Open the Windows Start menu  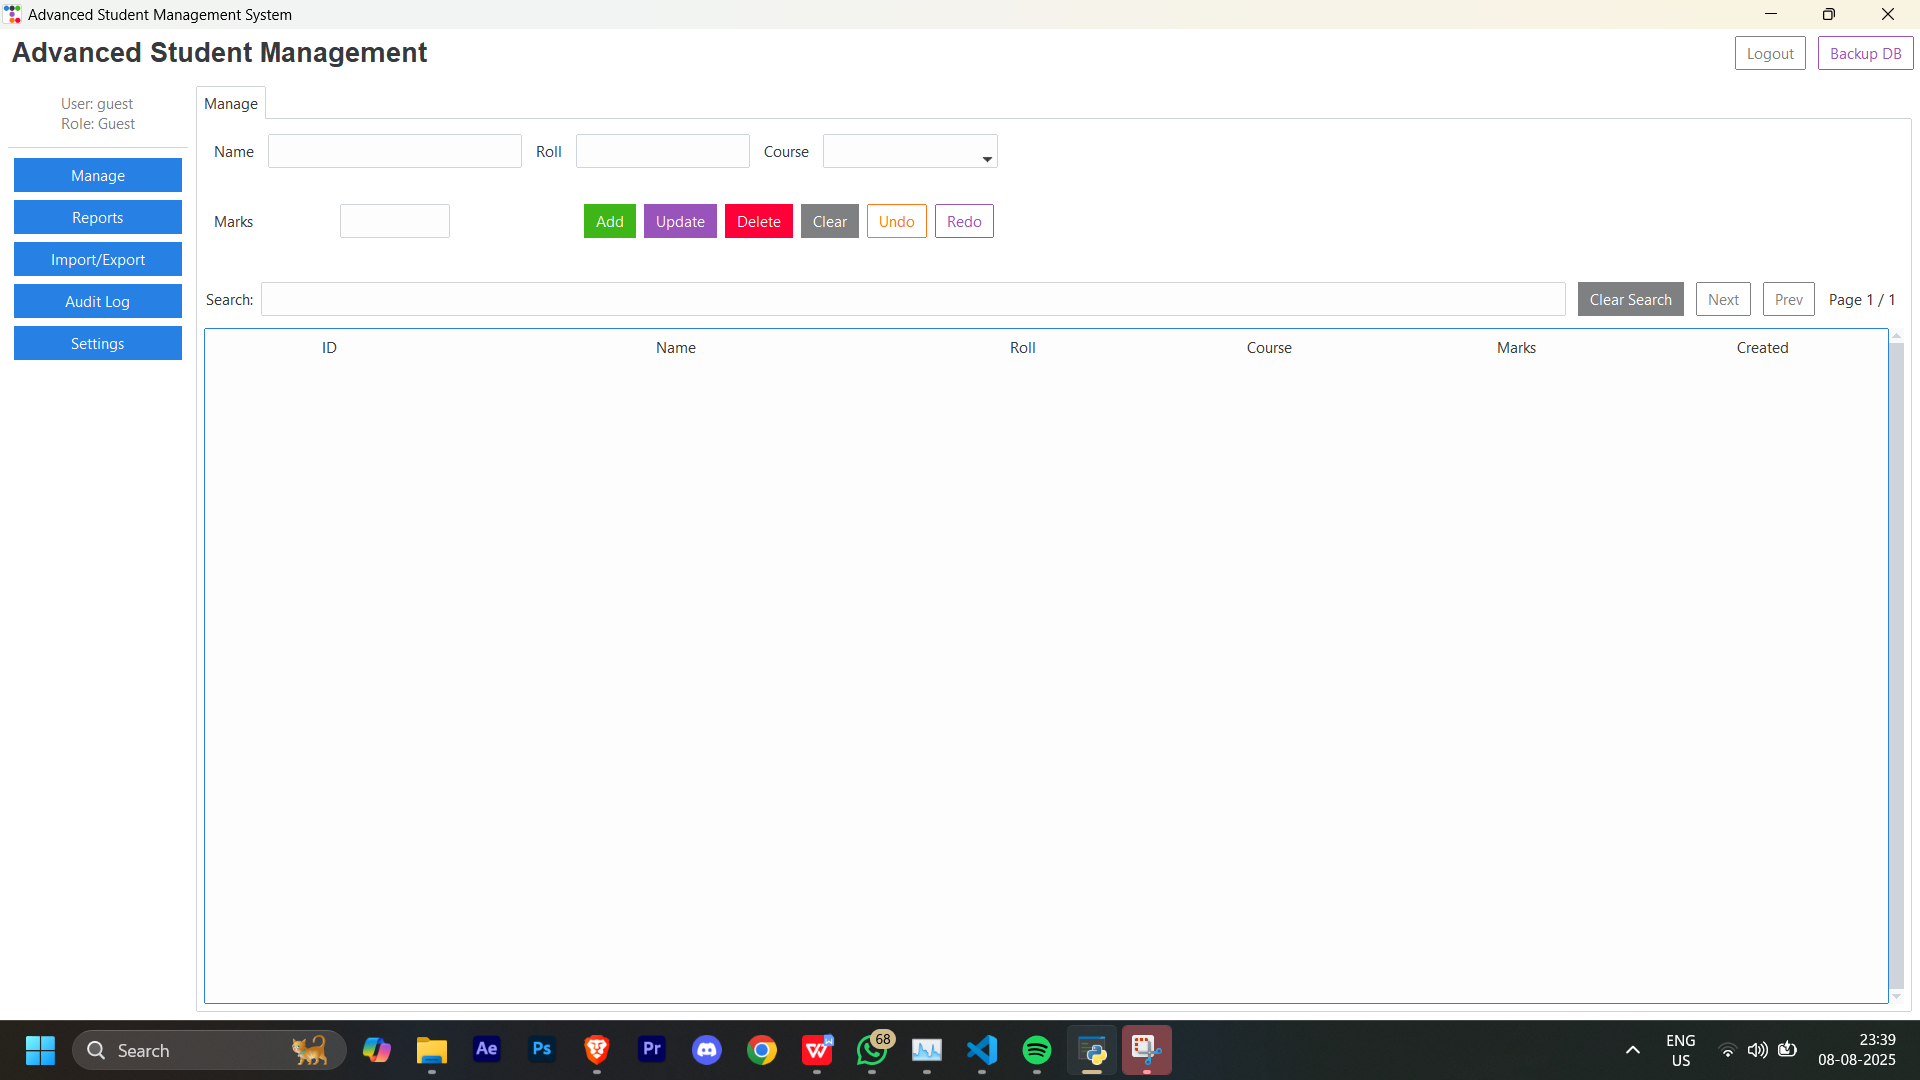tap(40, 1050)
